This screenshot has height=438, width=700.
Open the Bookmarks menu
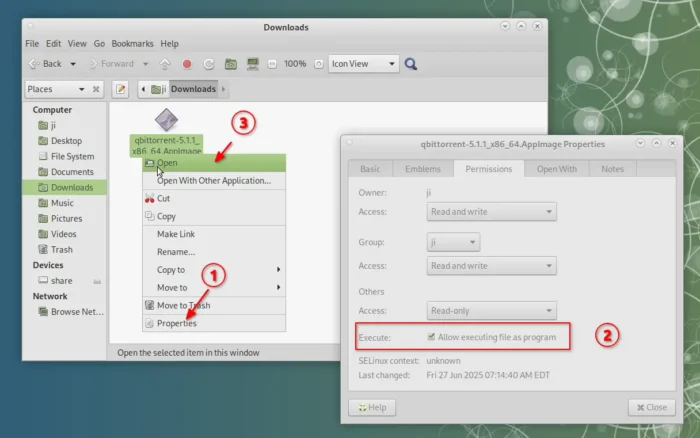pos(133,43)
